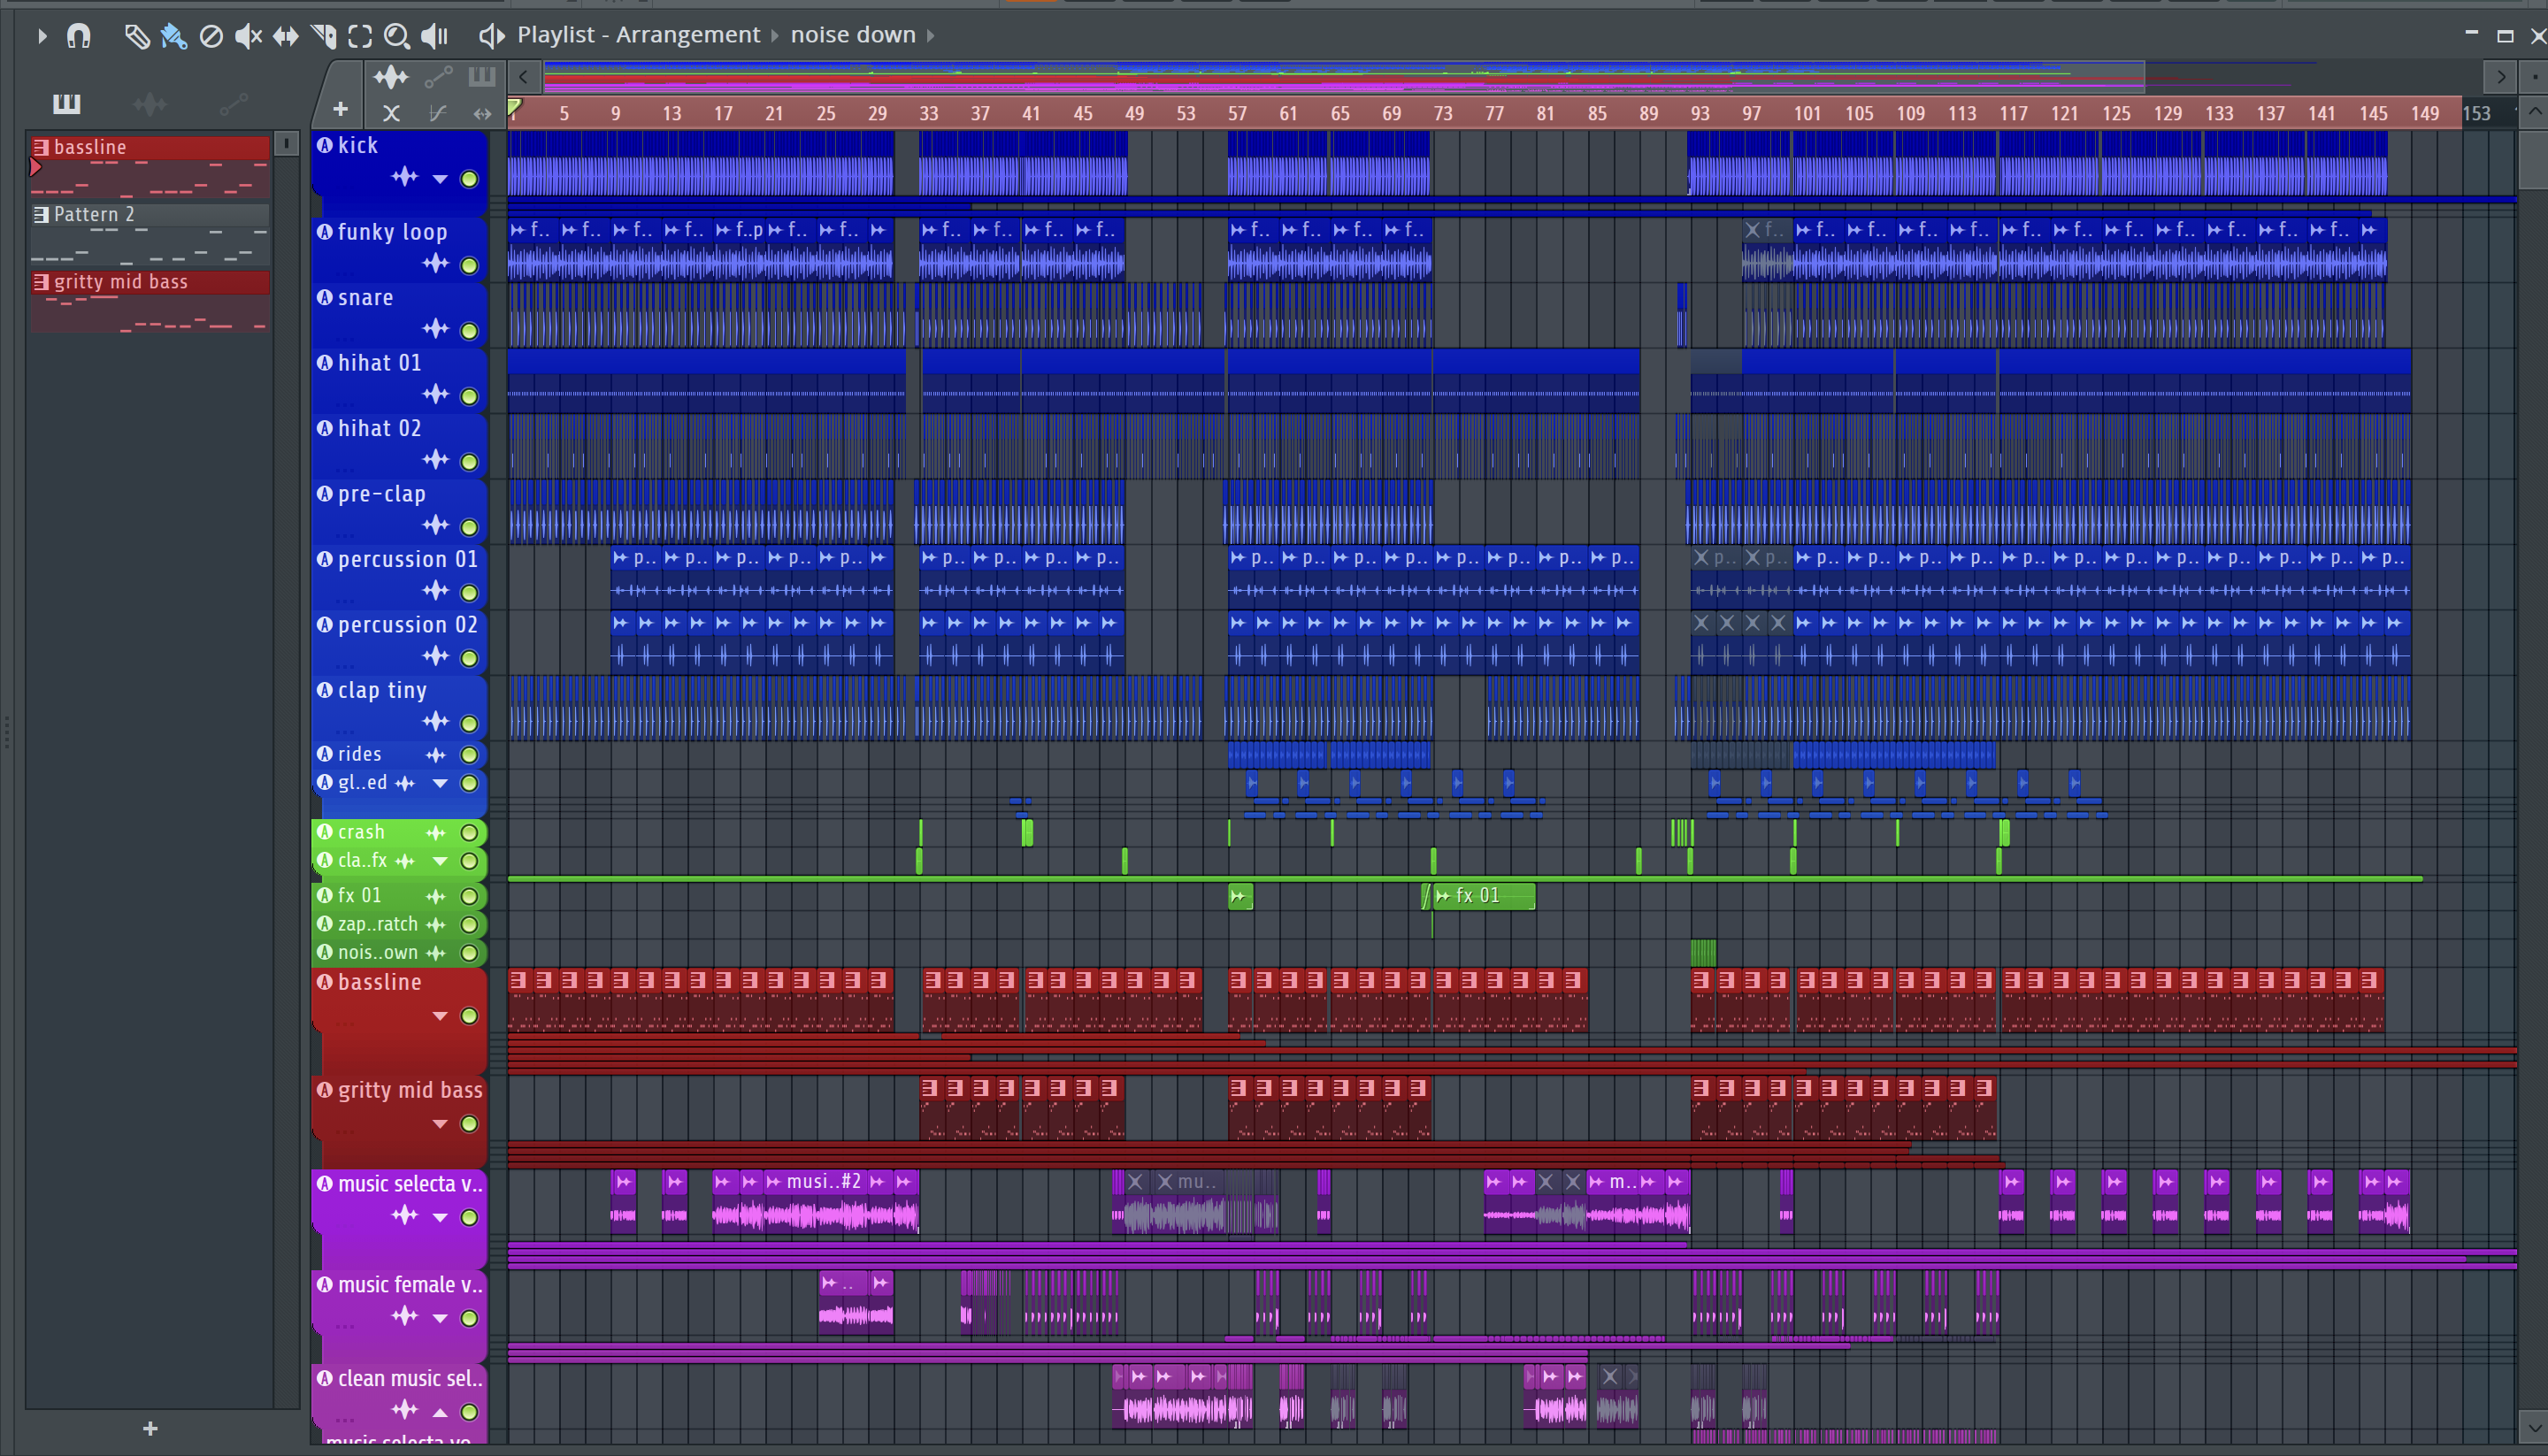Show patterns with the piano filter icon
This screenshot has height=1456, width=2548.
tap(67, 103)
